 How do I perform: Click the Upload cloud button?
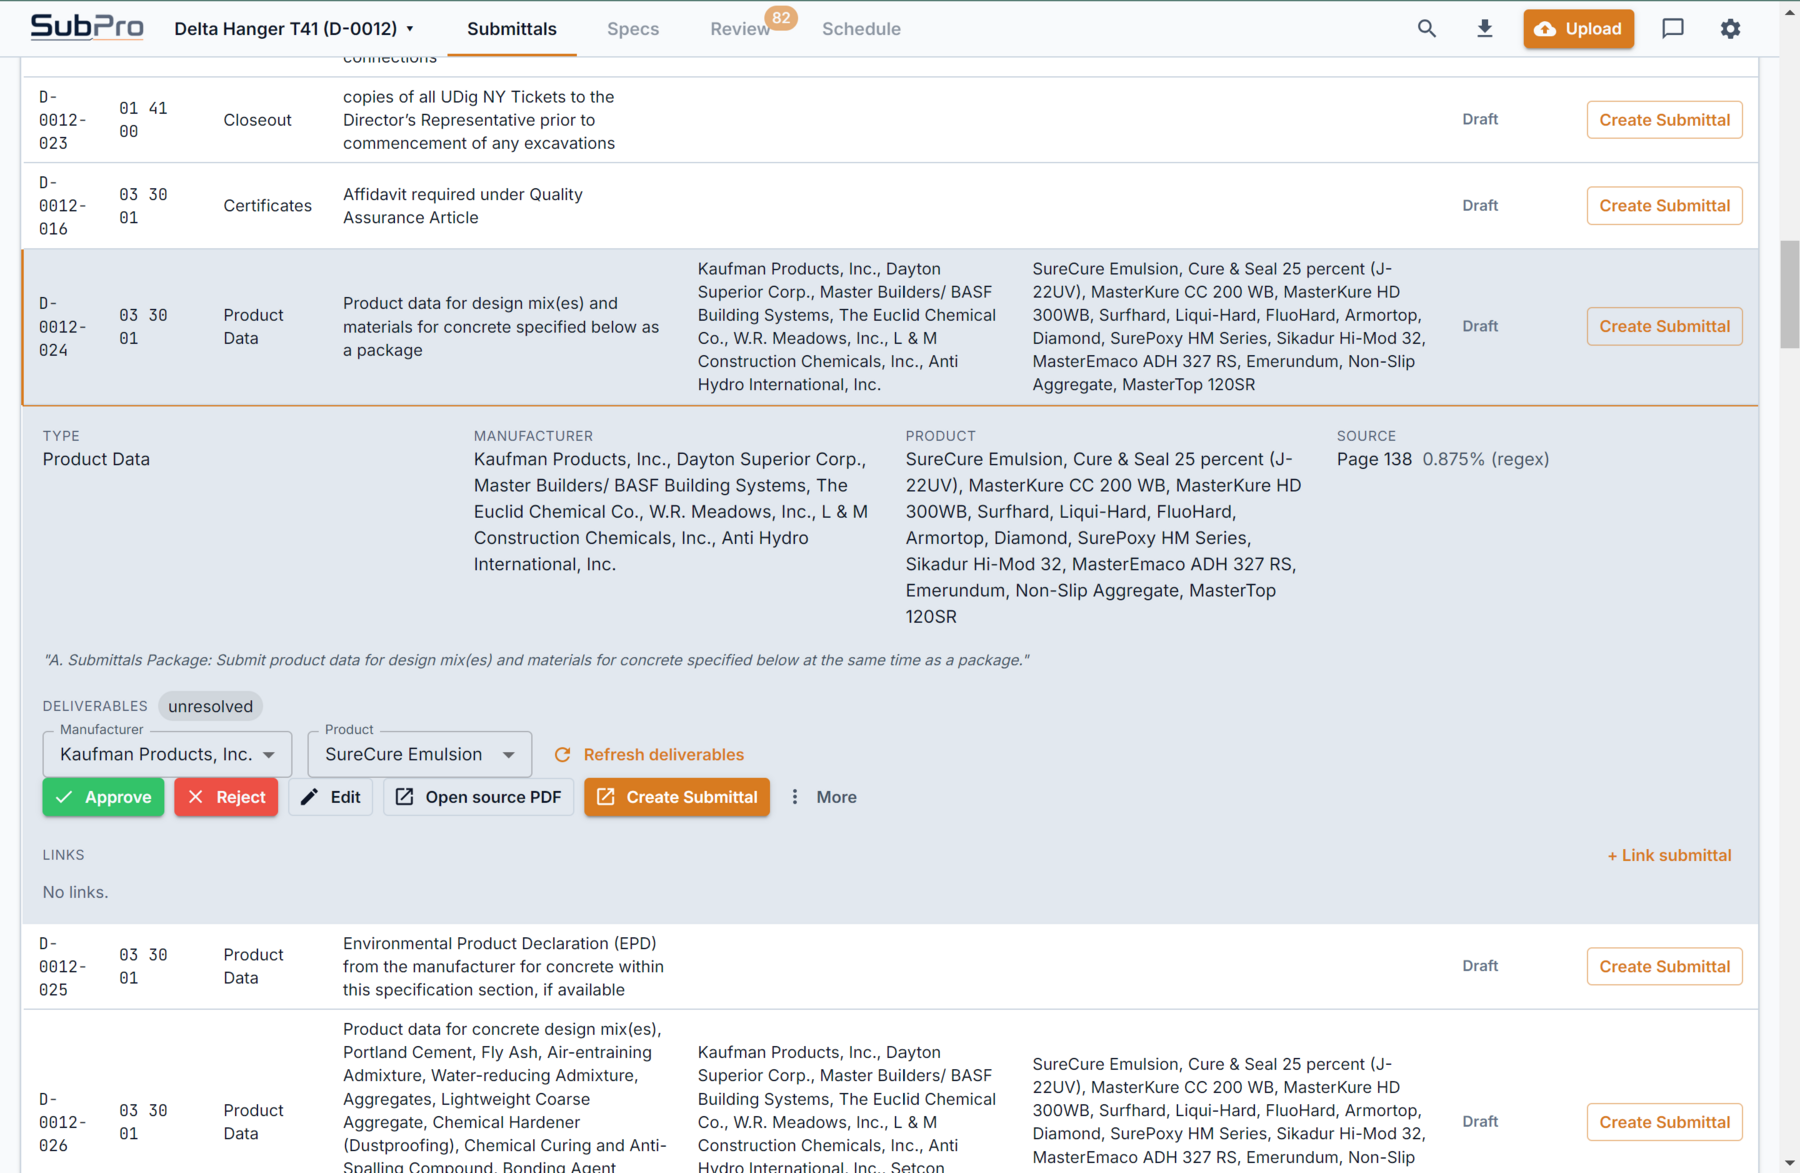point(1578,29)
